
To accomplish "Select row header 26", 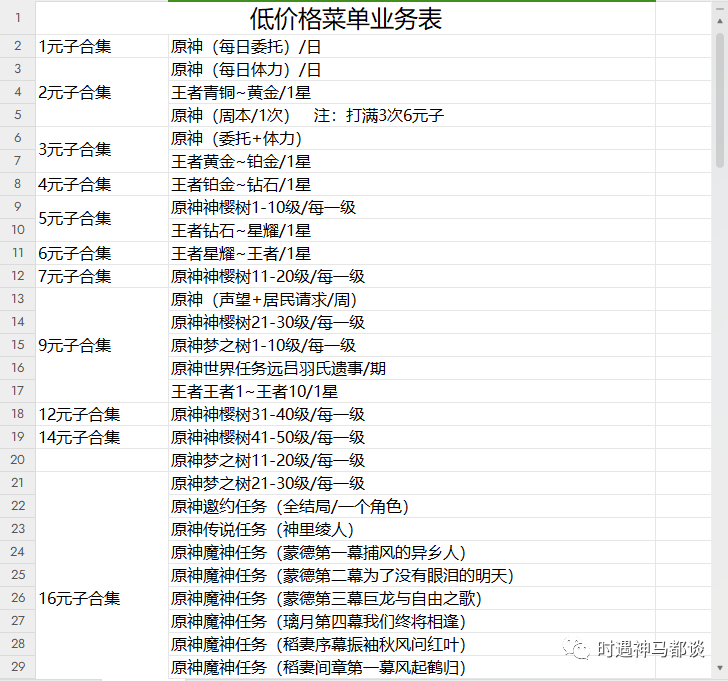I will pyautogui.click(x=18, y=597).
